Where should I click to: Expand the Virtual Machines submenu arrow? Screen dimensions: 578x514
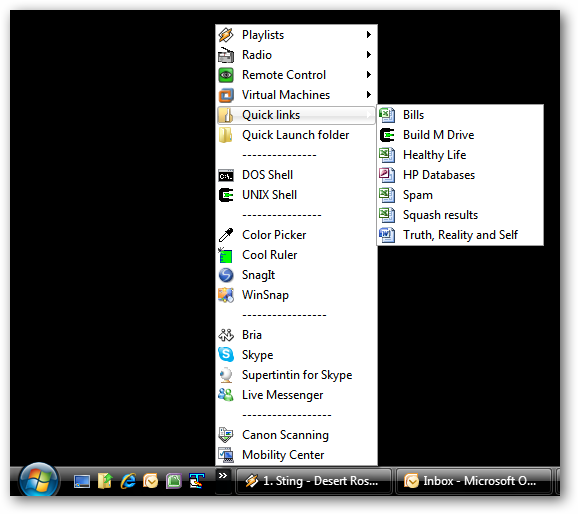tap(369, 94)
